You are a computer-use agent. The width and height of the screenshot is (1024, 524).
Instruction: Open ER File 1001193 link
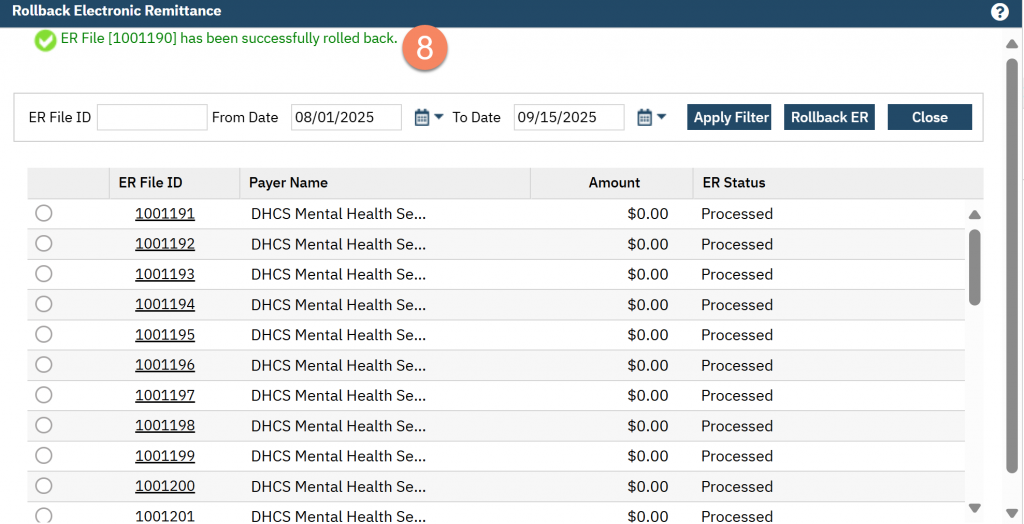tap(165, 274)
